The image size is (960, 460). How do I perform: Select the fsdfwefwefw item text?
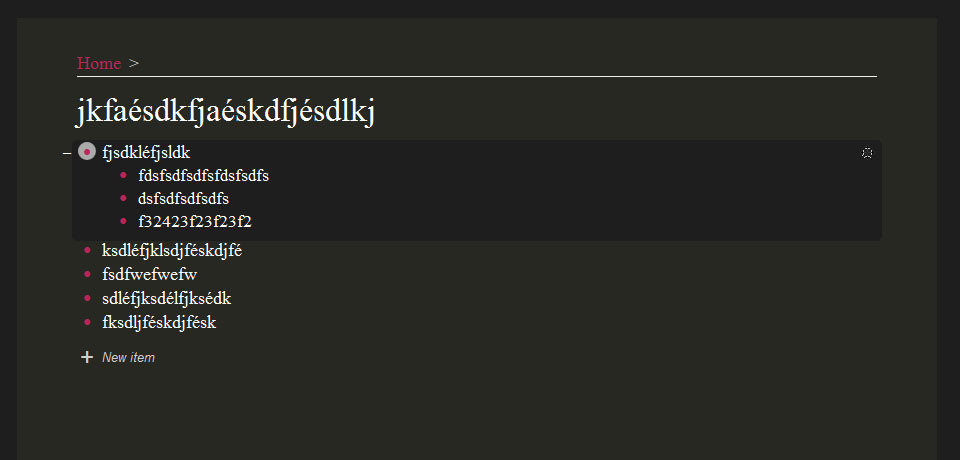pos(149,275)
